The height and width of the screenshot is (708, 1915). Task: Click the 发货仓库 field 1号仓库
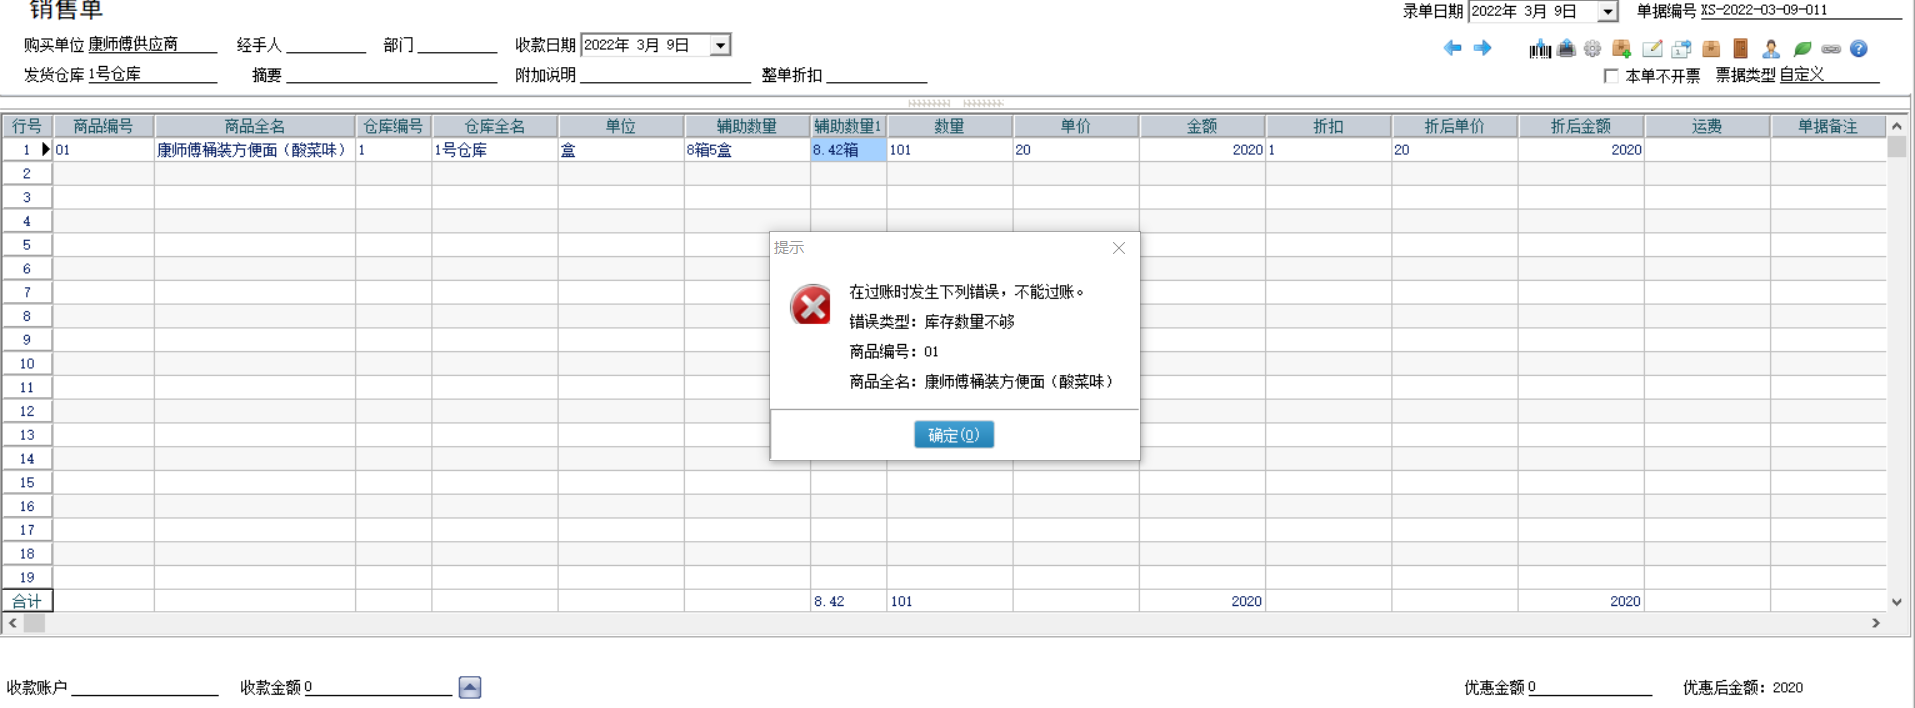152,74
